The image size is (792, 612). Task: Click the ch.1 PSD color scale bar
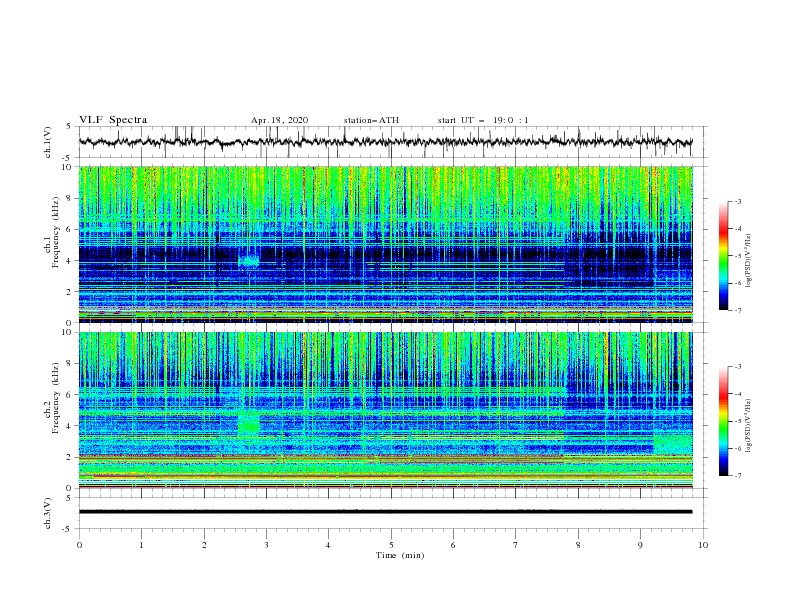[x=723, y=256]
